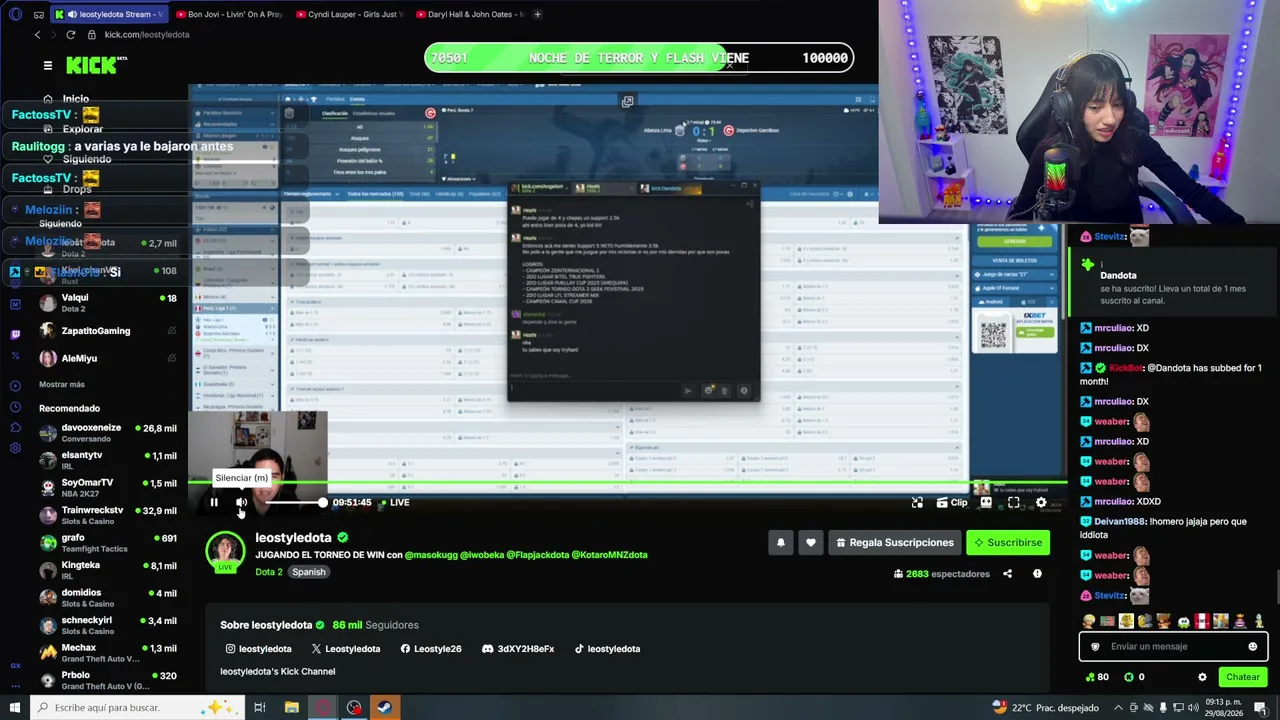
Task: Open elsantytv recommended channel
Action: tap(108, 460)
